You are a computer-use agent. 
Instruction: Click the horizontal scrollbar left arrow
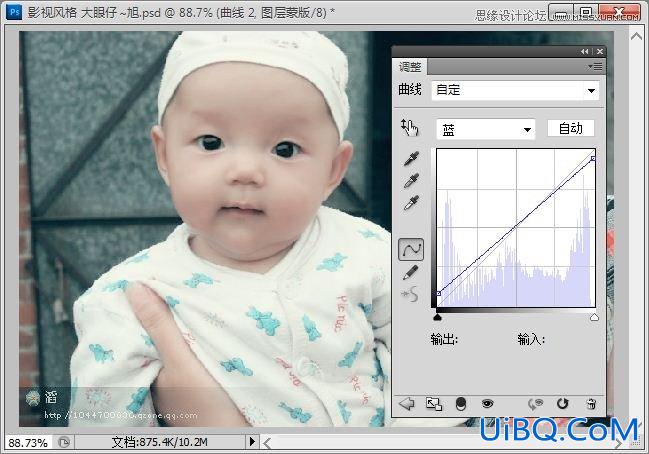click(268, 443)
